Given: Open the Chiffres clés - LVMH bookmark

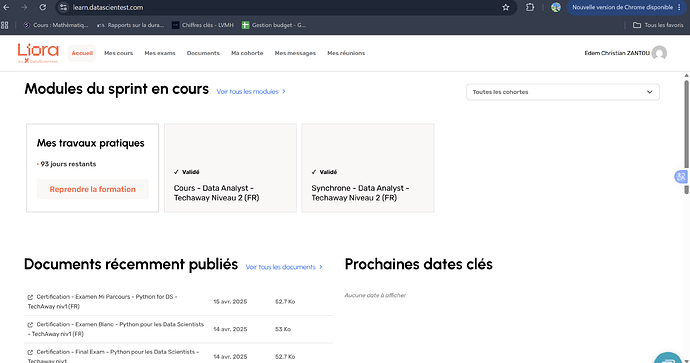Looking at the screenshot, I should tap(203, 25).
